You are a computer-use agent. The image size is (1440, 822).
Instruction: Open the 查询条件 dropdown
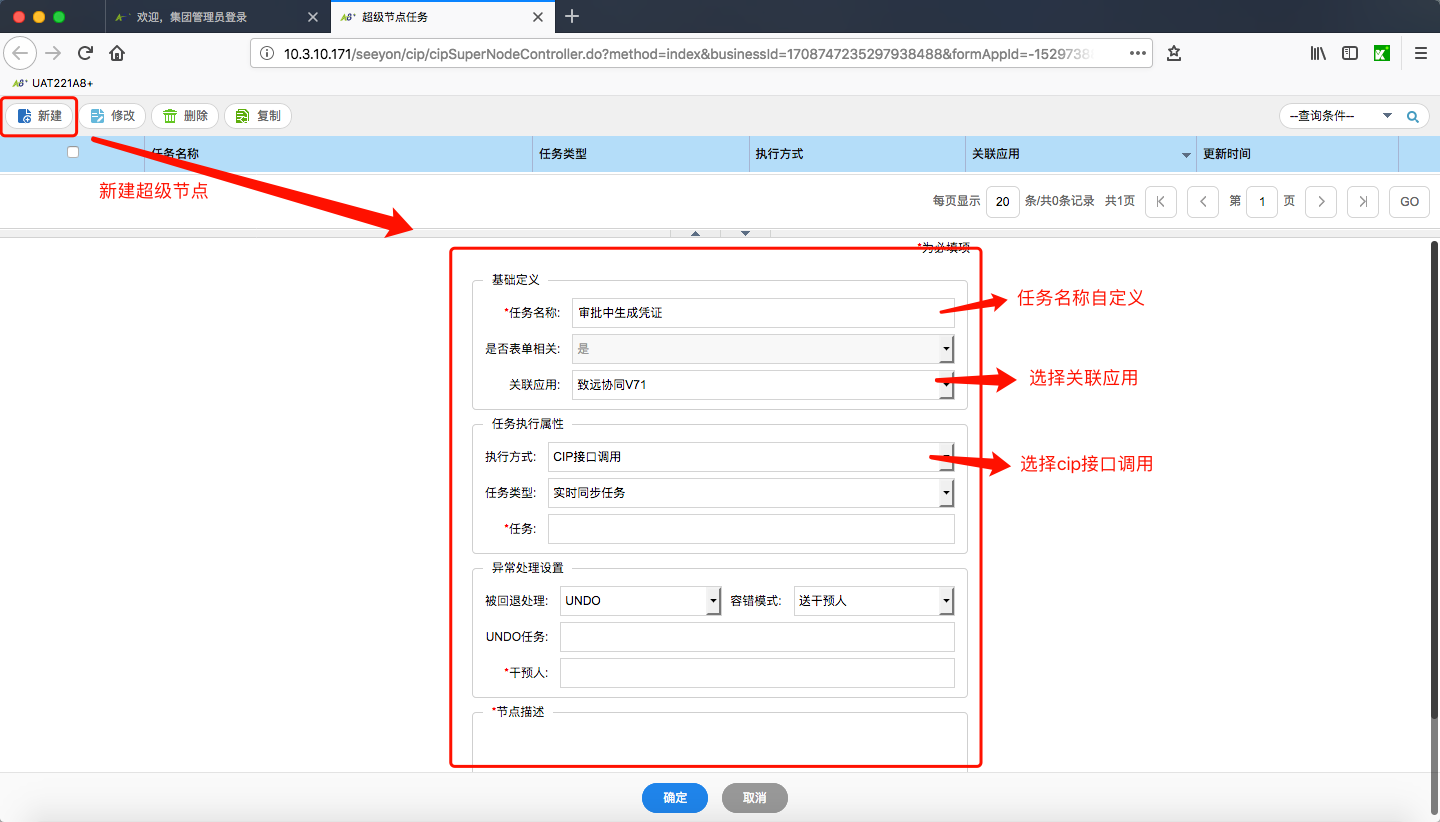[x=1341, y=116]
